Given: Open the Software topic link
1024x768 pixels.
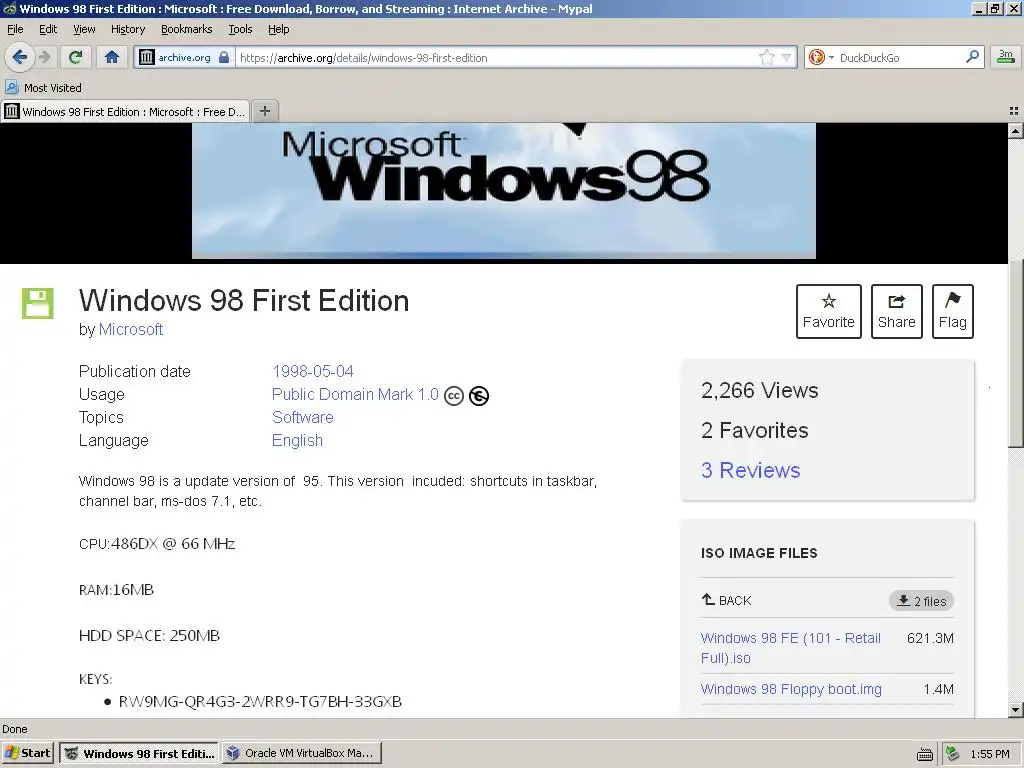Looking at the screenshot, I should pyautogui.click(x=302, y=417).
